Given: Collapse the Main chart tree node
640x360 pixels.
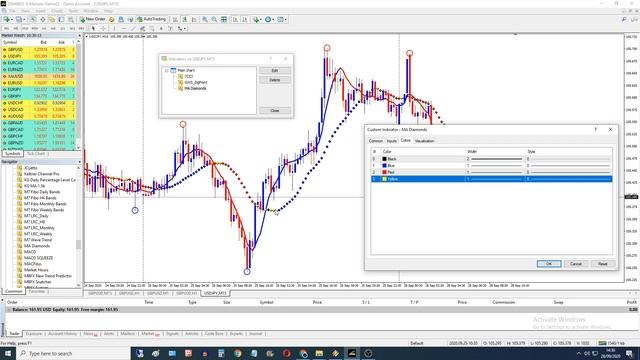Looking at the screenshot, I should point(167,70).
